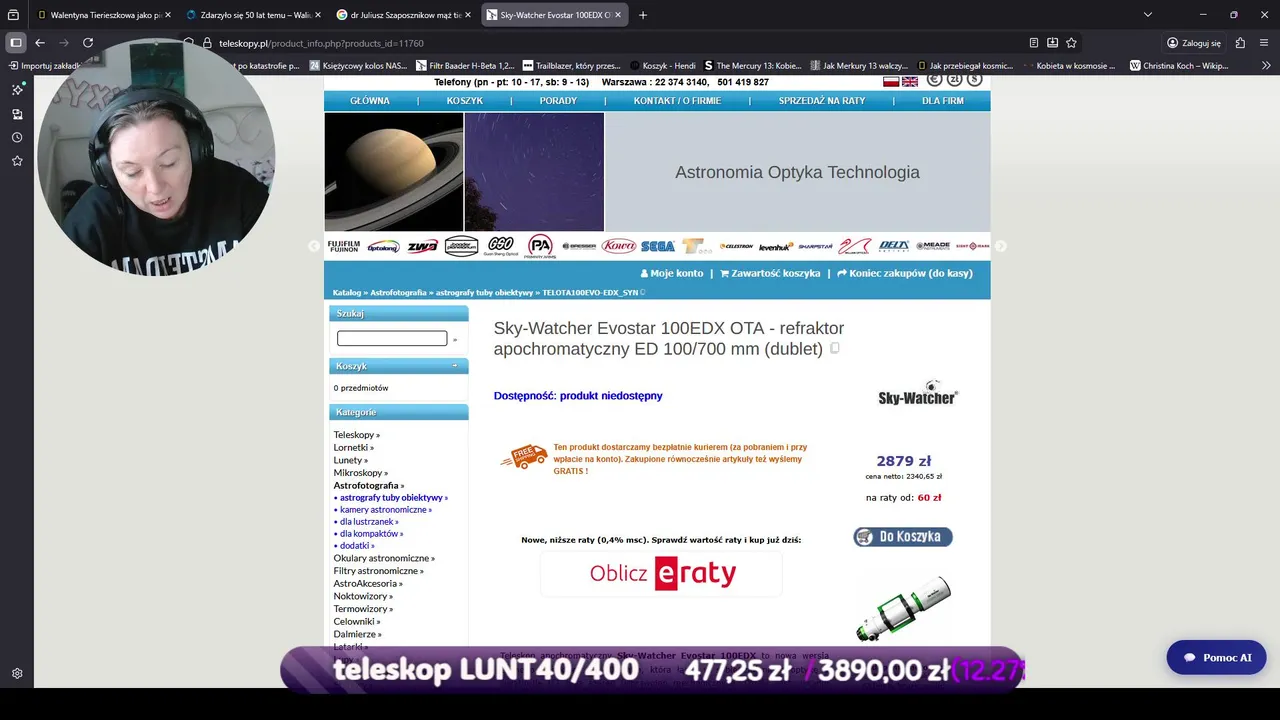
Task: Open Okulary astronomiczne category
Action: pos(384,558)
